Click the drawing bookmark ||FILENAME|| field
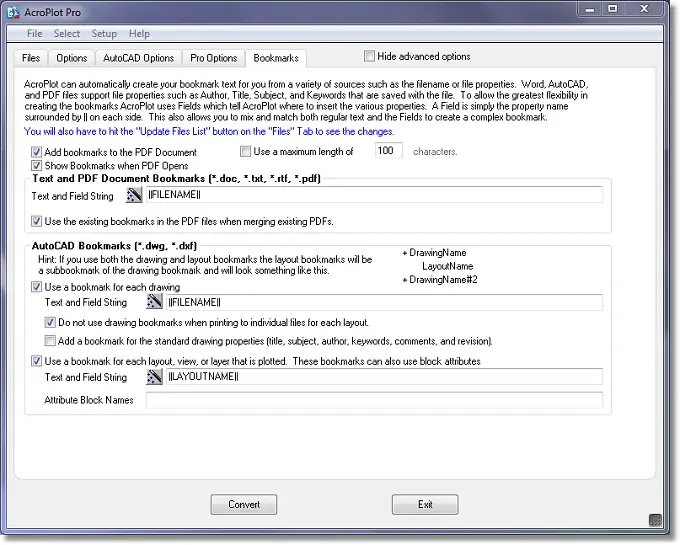680x545 pixels. point(384,302)
